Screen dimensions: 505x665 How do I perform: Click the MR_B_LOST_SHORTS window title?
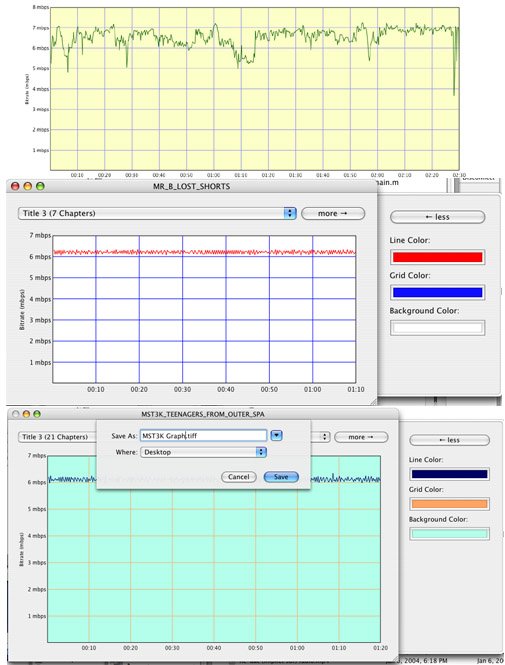point(192,186)
